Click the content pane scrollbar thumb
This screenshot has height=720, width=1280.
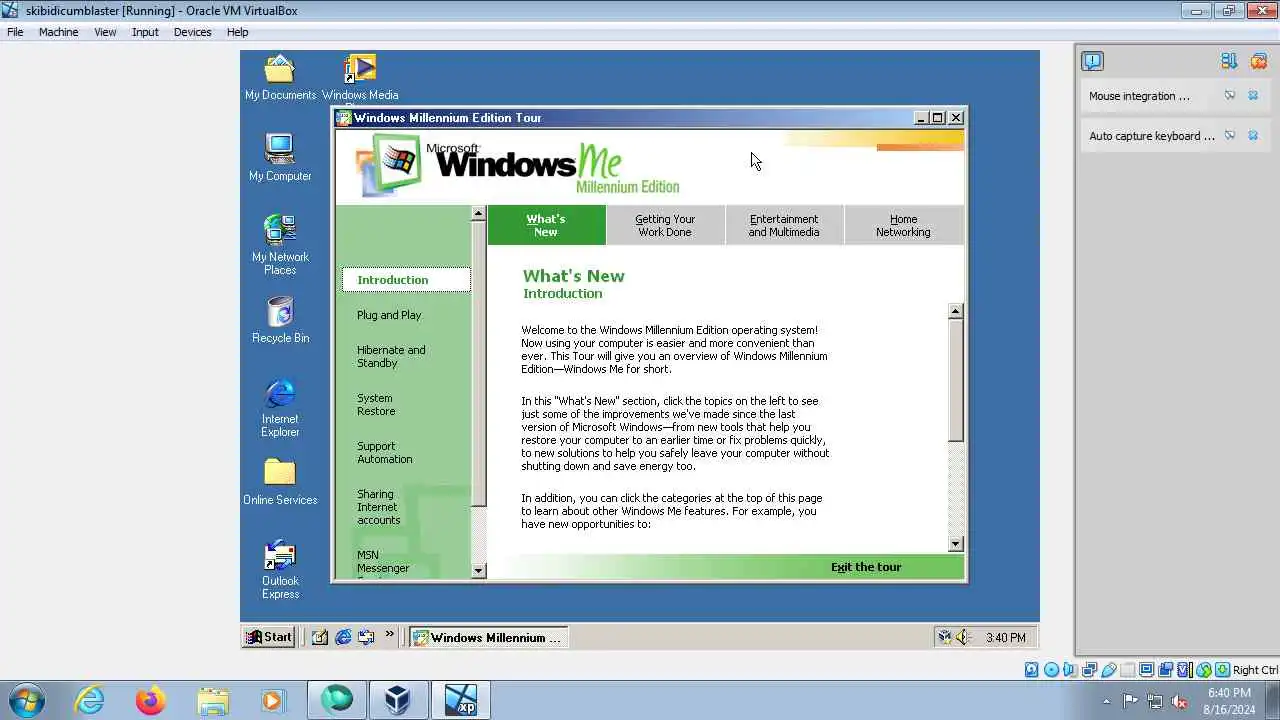tap(955, 380)
